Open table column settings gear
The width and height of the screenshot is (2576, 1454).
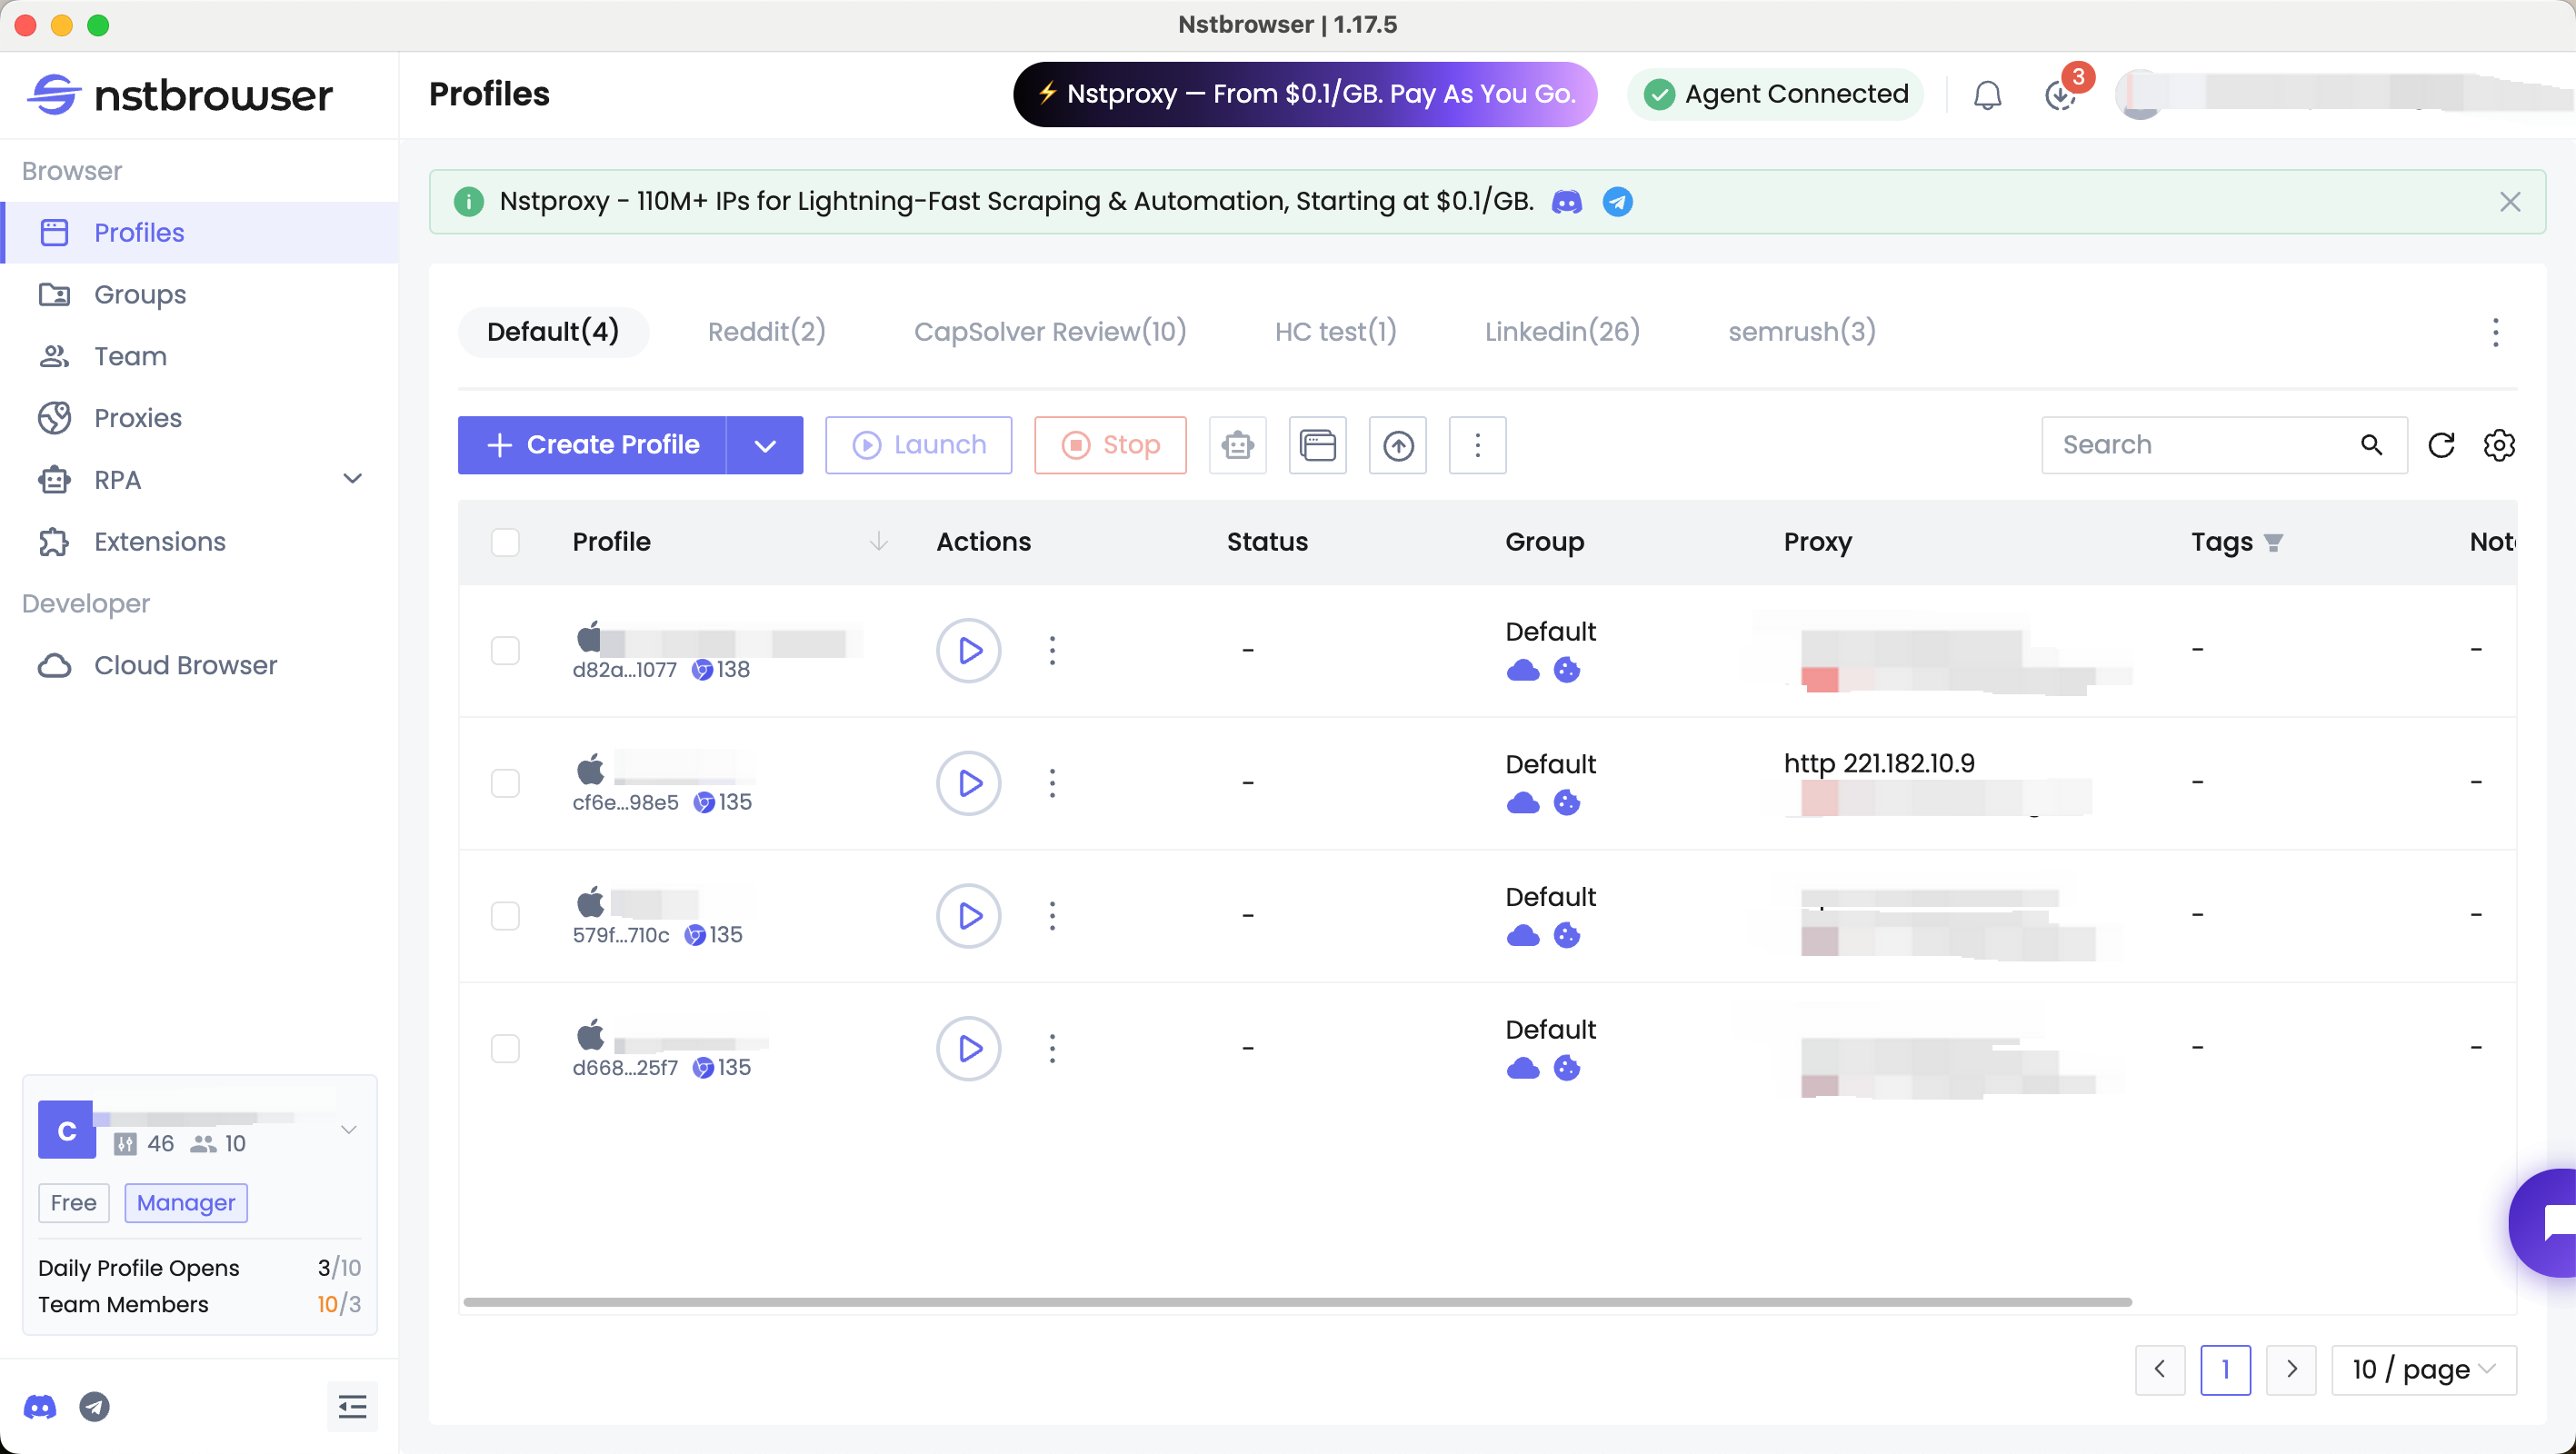(x=2499, y=445)
